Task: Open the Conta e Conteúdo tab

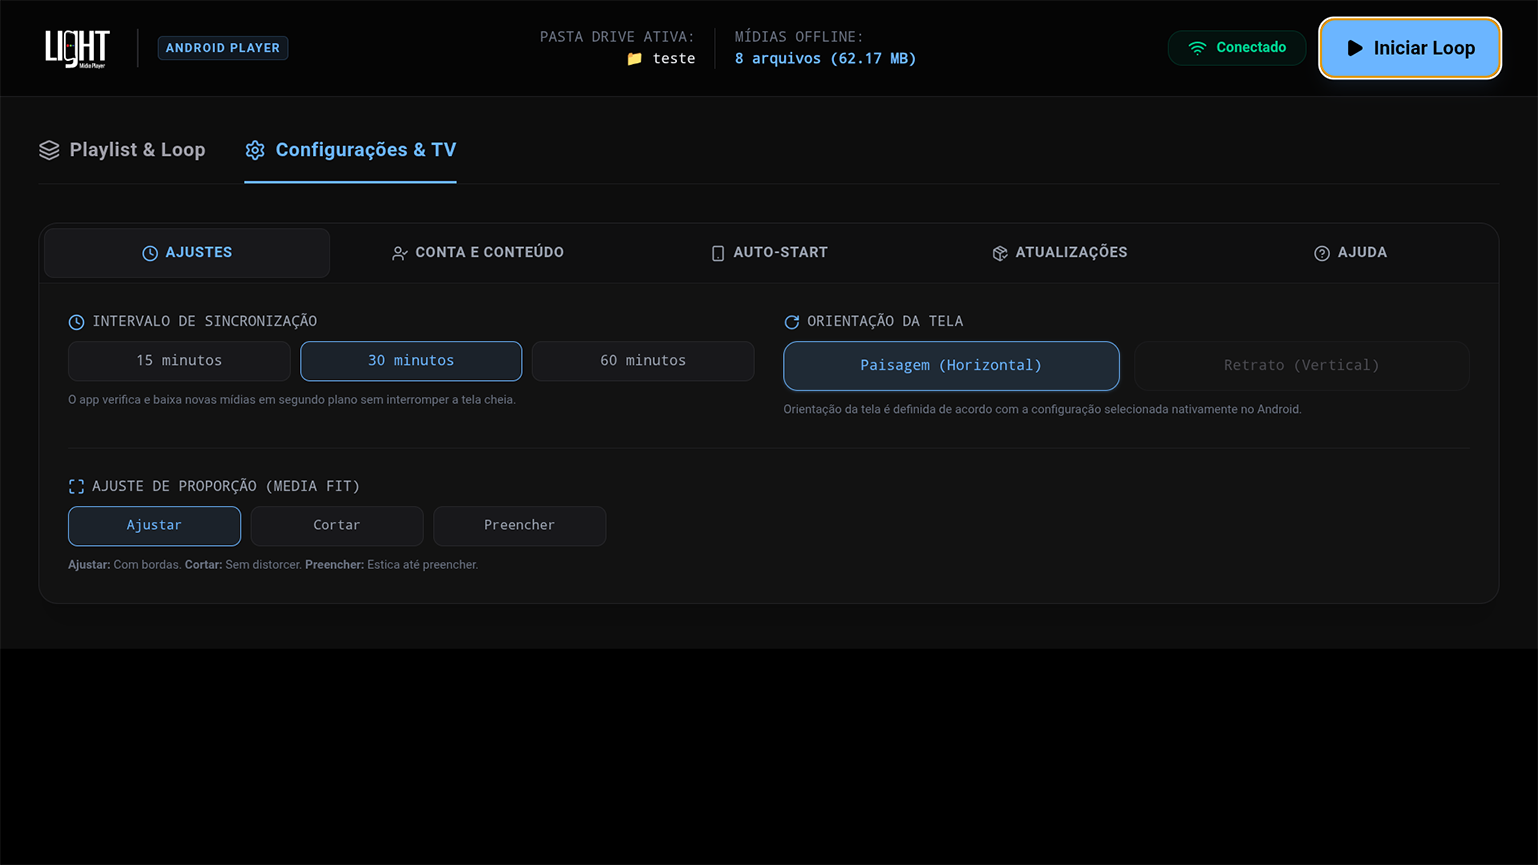Action: point(477,253)
